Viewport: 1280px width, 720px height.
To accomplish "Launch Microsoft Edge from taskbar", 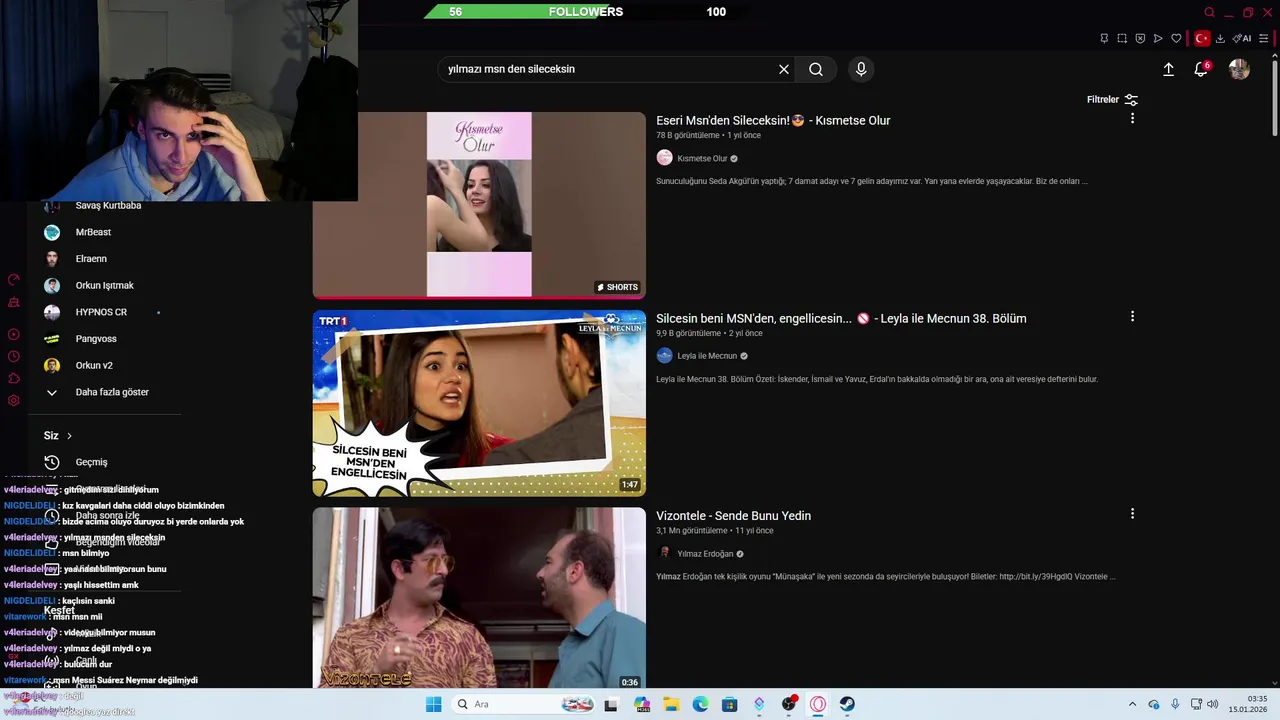I will pos(700,704).
